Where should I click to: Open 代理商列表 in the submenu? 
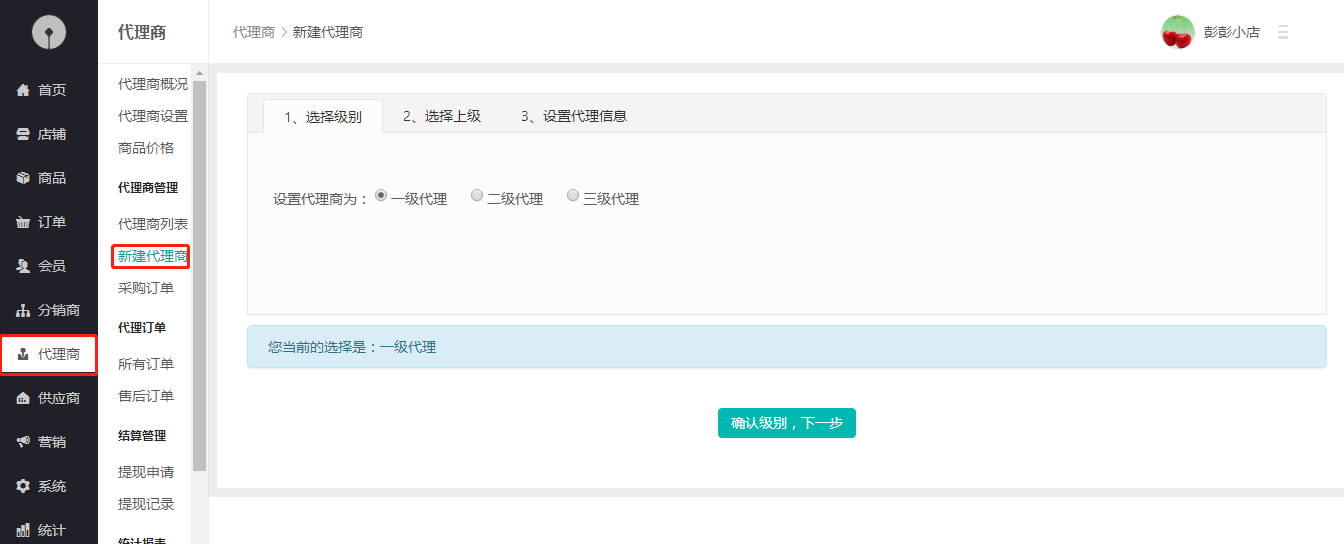point(152,224)
